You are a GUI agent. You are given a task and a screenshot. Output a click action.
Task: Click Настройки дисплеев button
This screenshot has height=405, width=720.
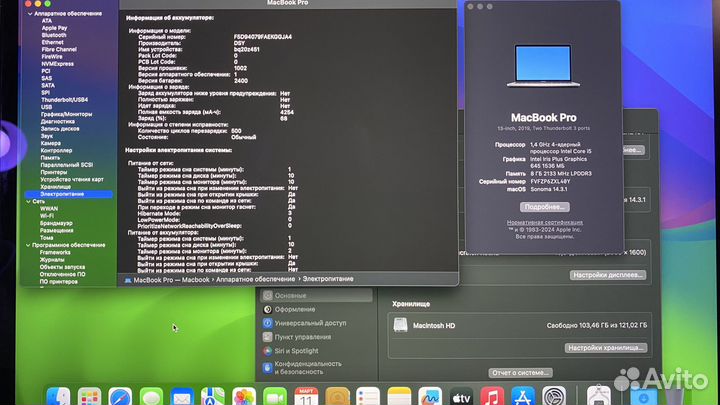tap(608, 275)
